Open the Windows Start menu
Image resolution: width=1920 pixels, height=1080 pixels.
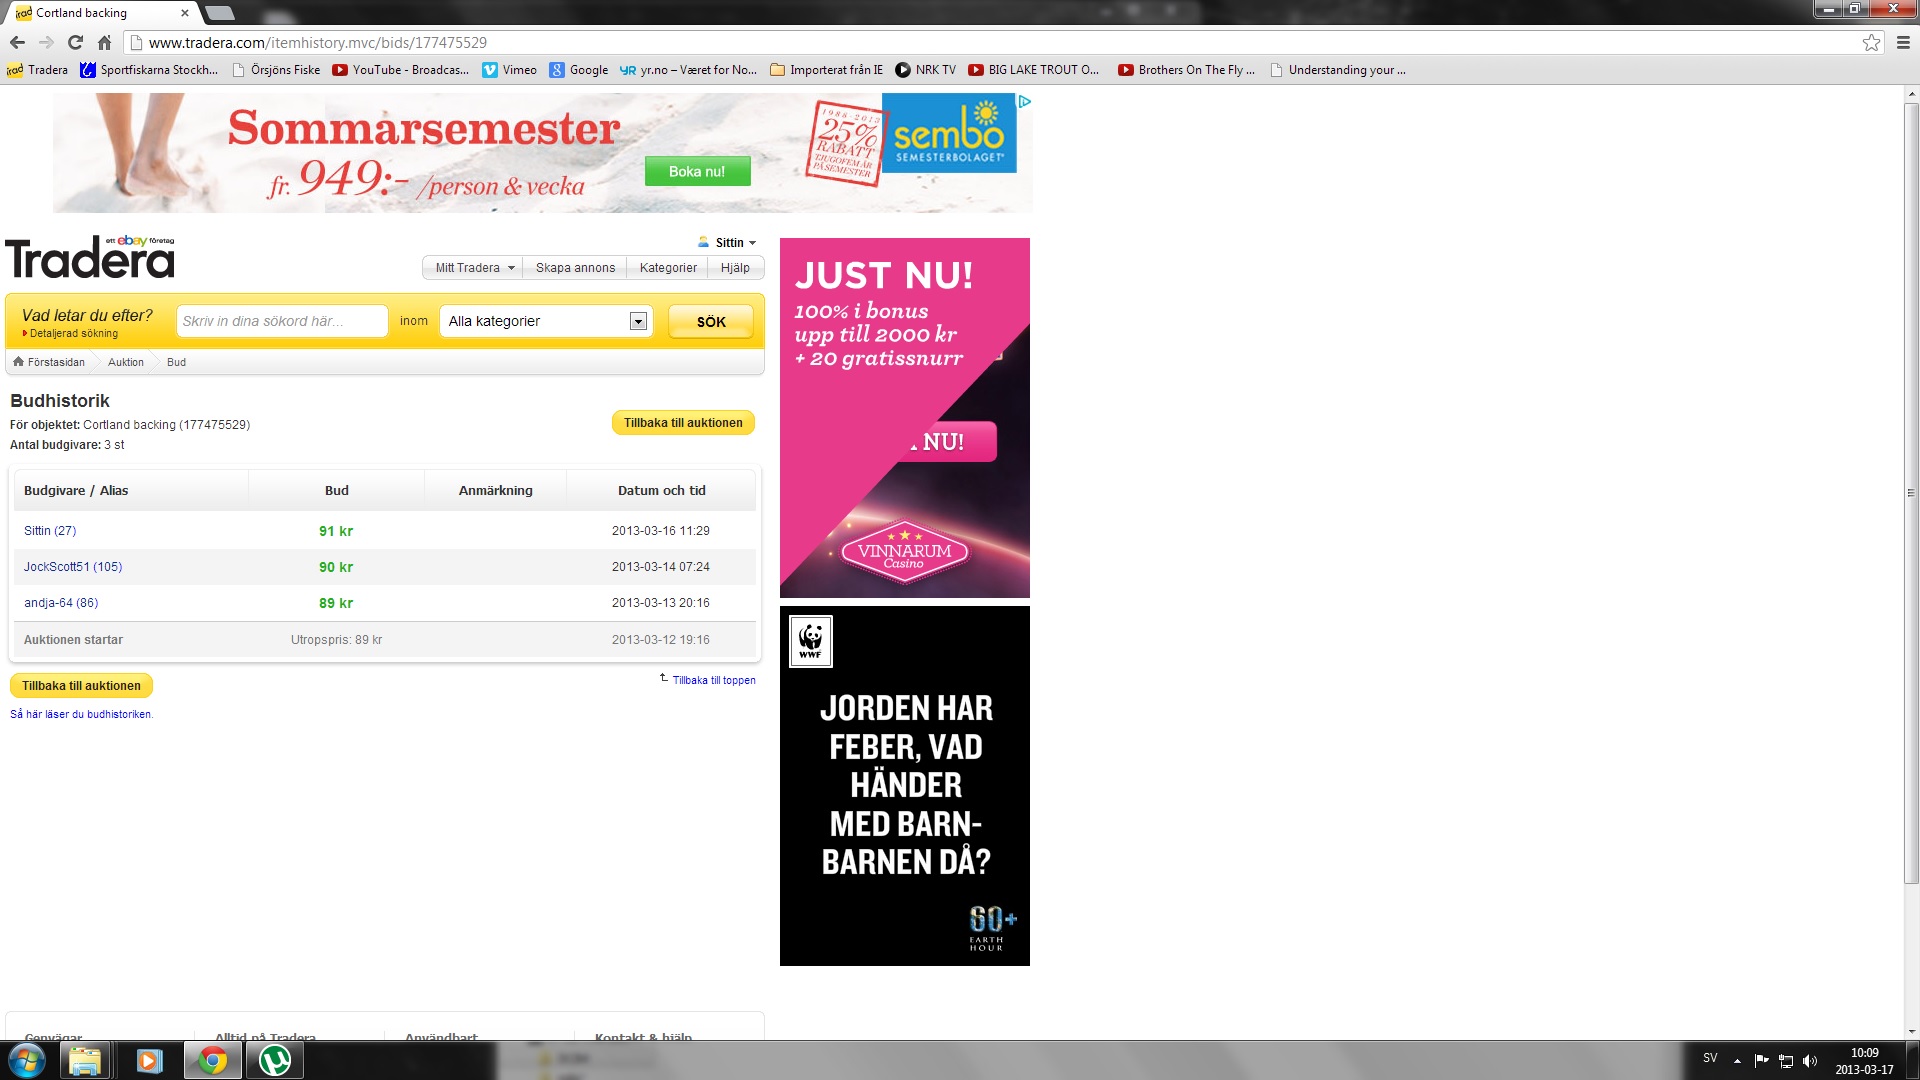(x=26, y=1060)
